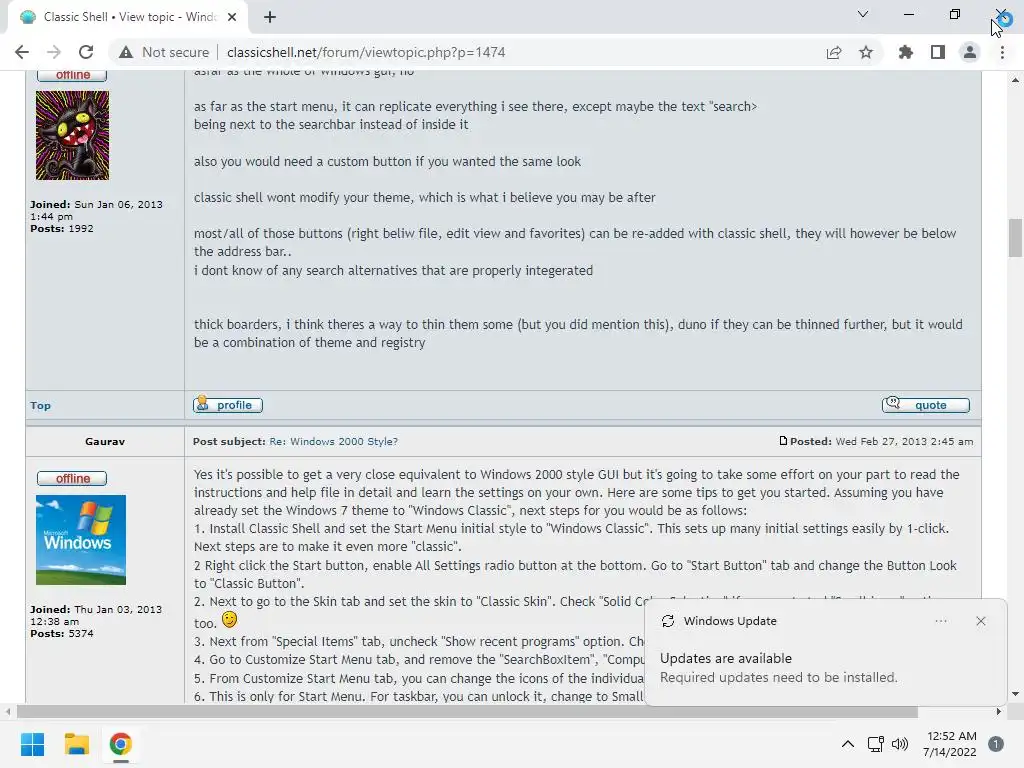Open the volume tray icon
Image resolution: width=1024 pixels, height=768 pixels.
coord(900,744)
